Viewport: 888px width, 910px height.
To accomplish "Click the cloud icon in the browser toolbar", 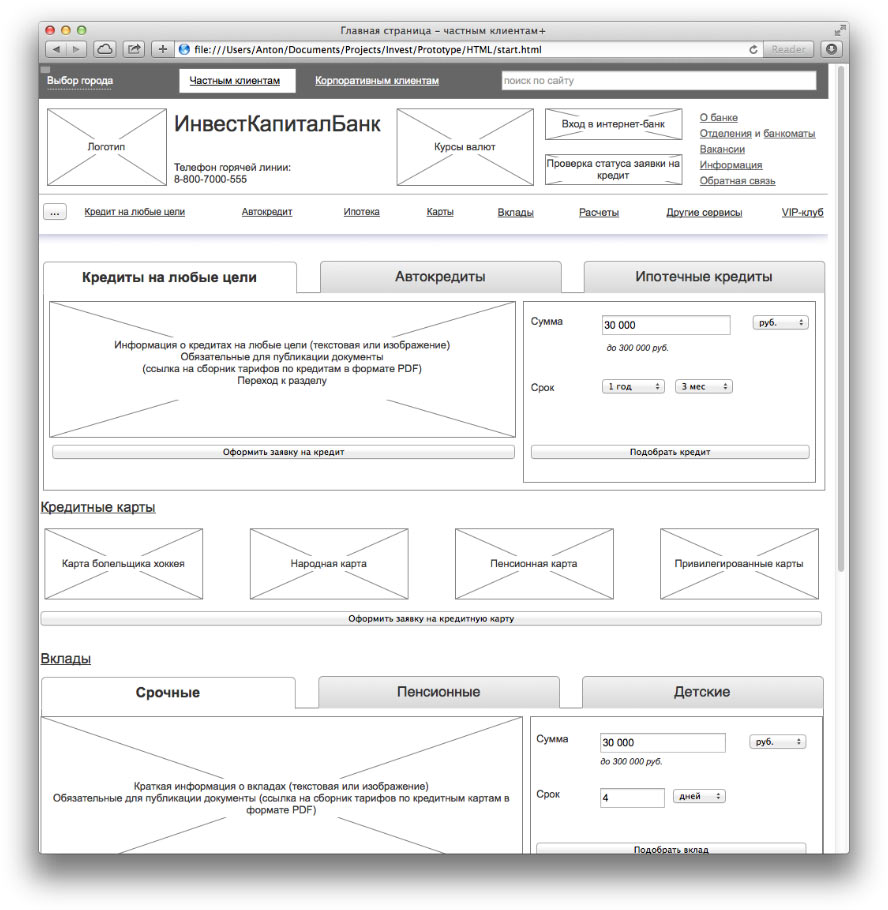I will tap(104, 48).
